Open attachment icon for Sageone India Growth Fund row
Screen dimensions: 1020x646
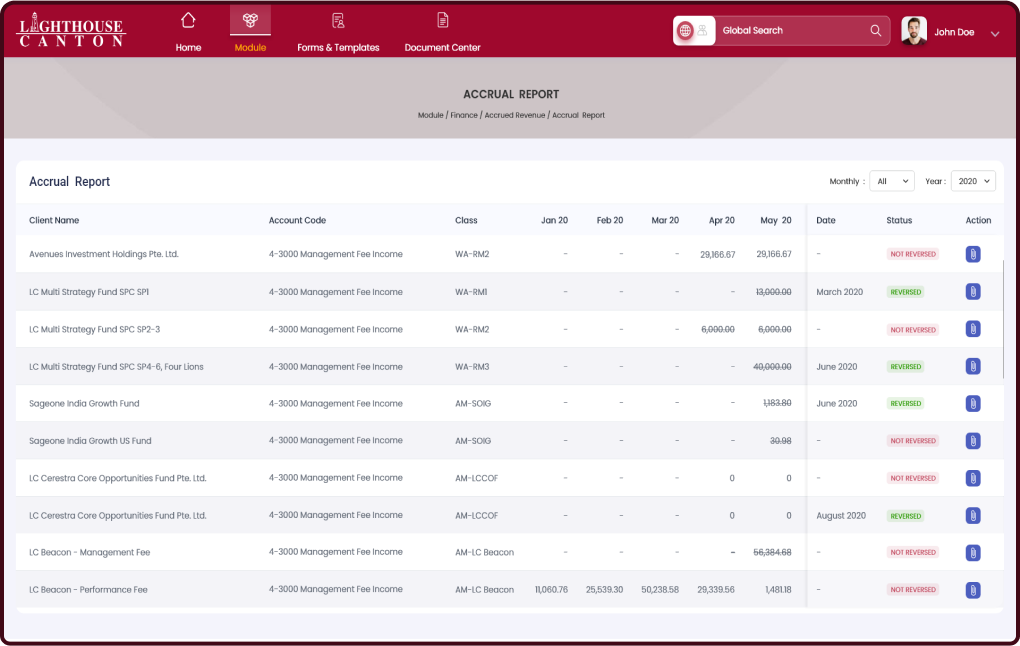(x=973, y=403)
